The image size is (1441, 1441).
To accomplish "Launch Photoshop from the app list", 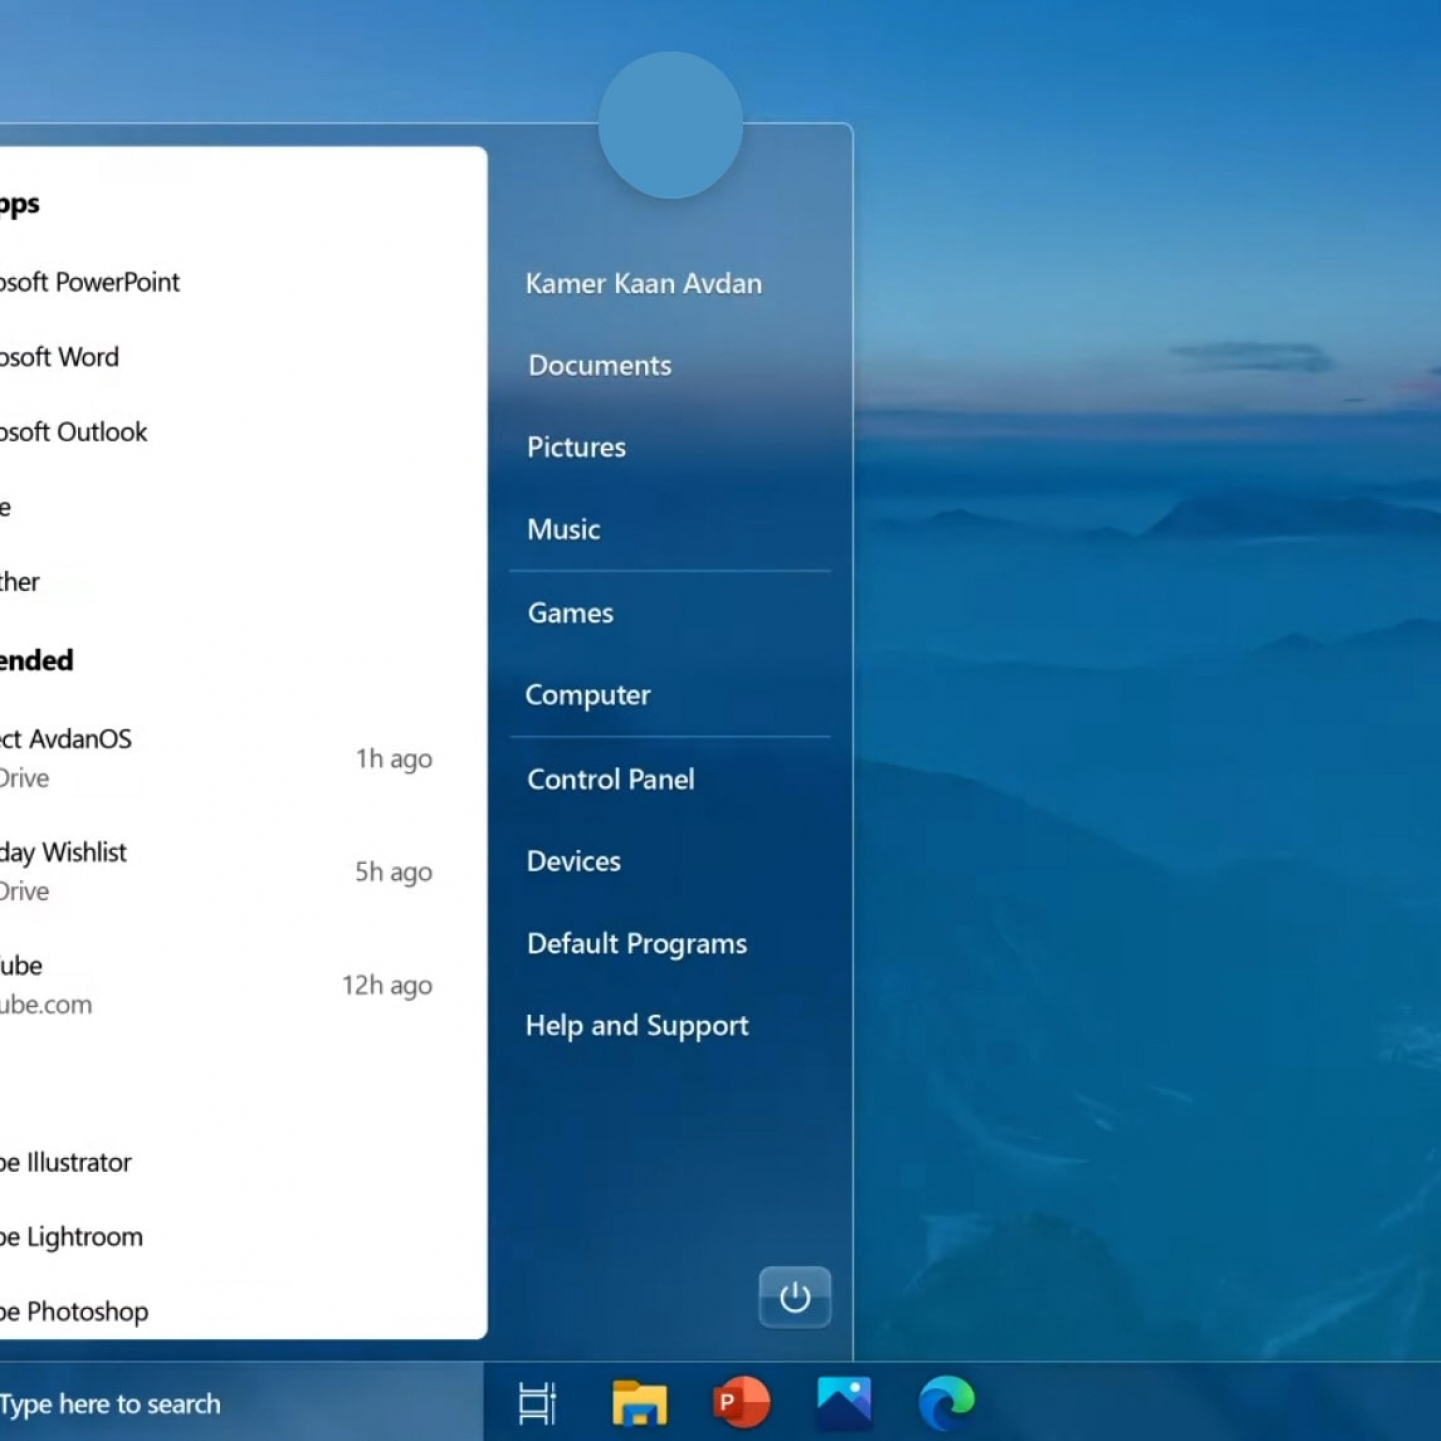I will (x=74, y=1311).
